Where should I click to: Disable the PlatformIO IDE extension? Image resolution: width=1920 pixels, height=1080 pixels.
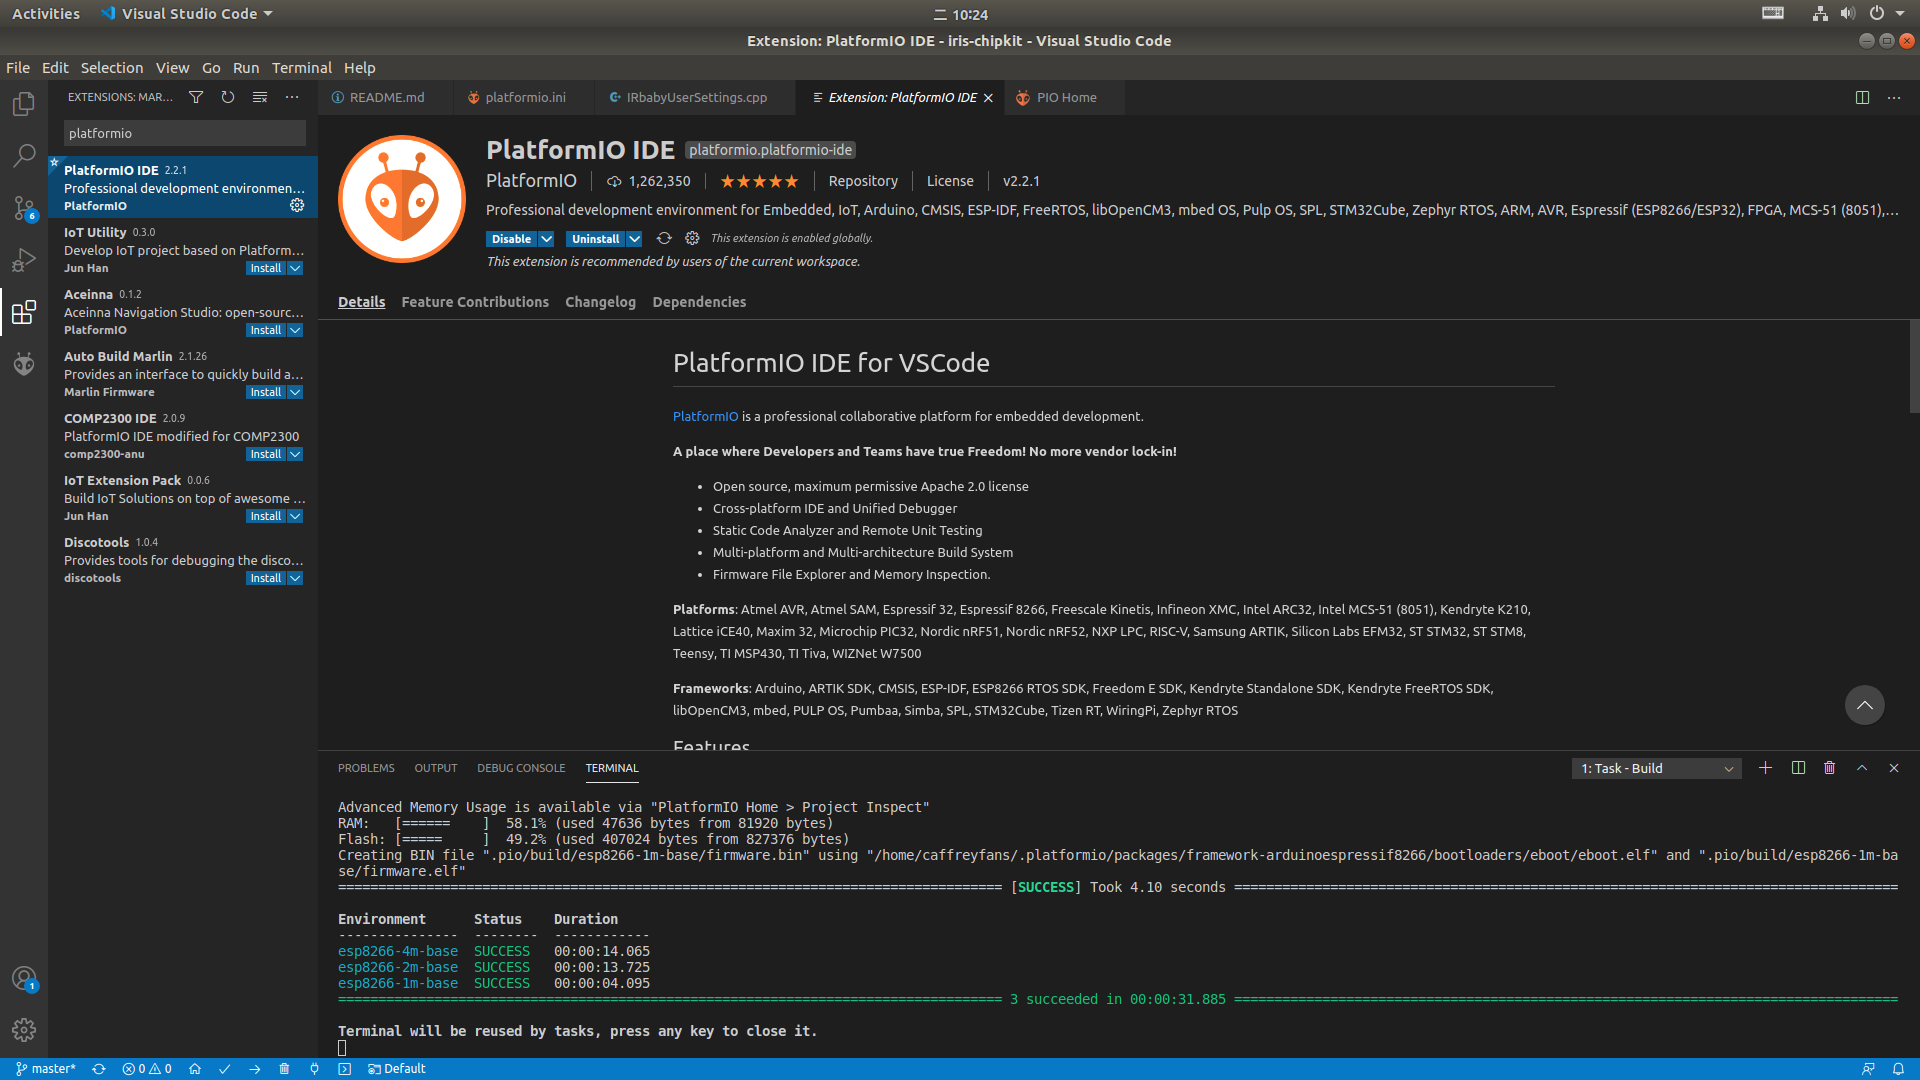(x=511, y=239)
